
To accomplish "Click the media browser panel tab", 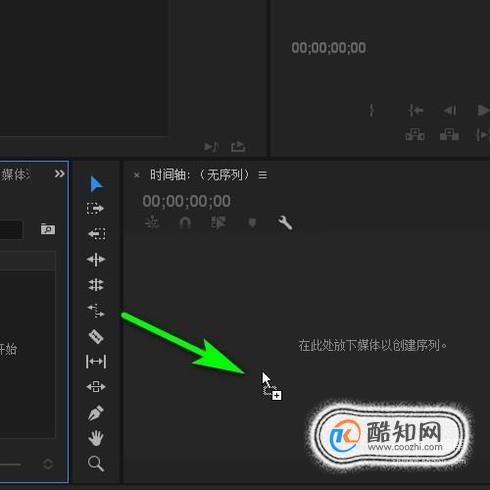I will pyautogui.click(x=15, y=175).
